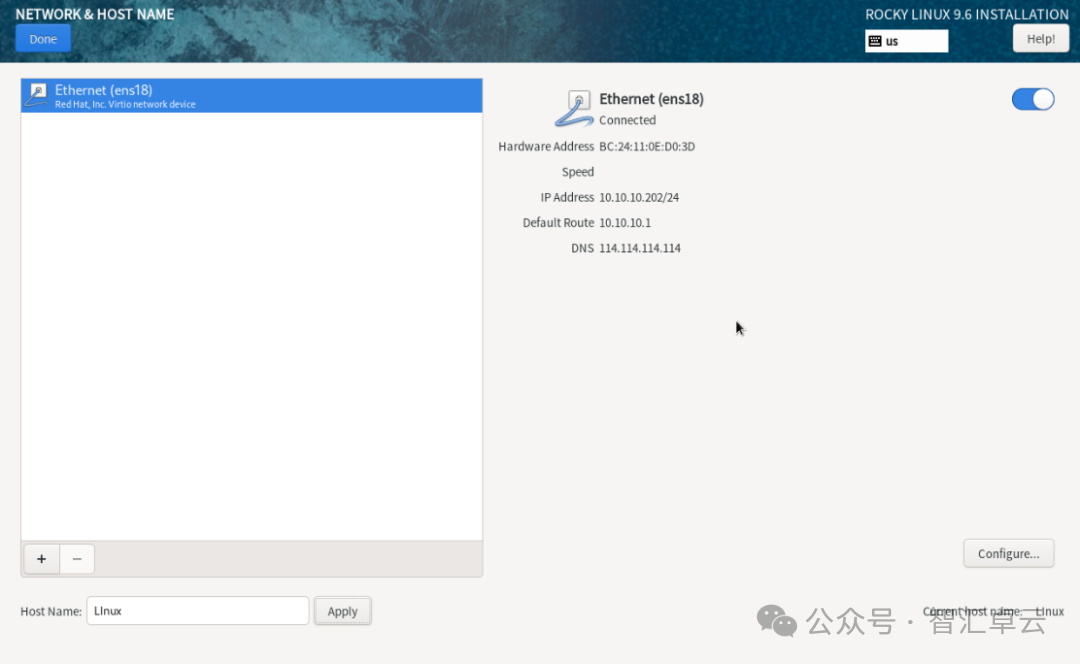Click the Default Route value 10.10.10.1
Viewport: 1080px width, 664px height.
[625, 223]
